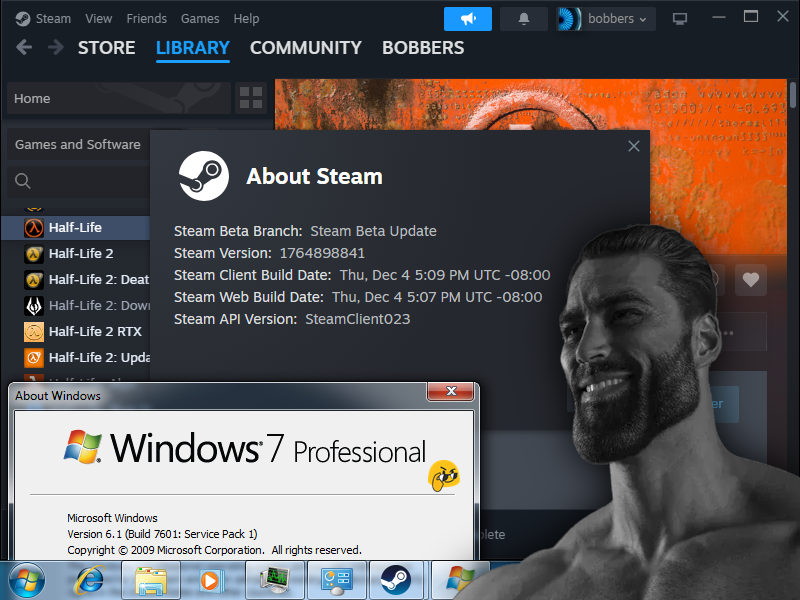Expand the Games and Software section

78,144
